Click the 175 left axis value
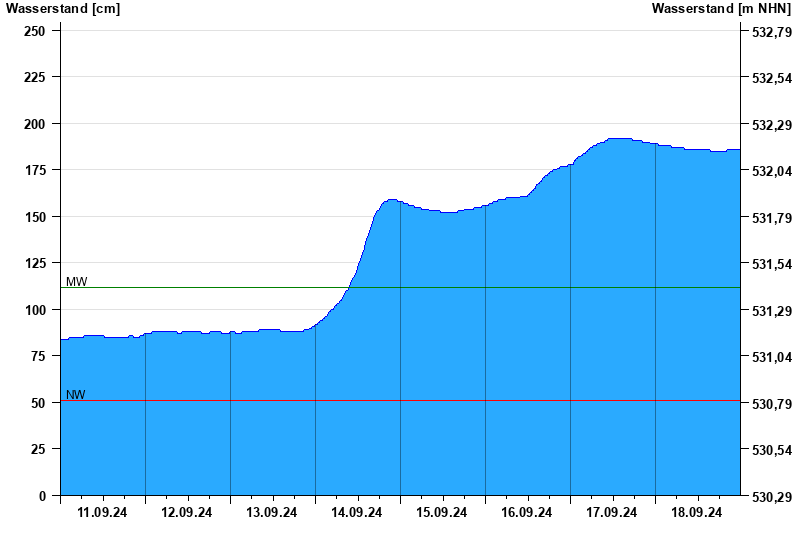800x550 pixels. [x=34, y=170]
